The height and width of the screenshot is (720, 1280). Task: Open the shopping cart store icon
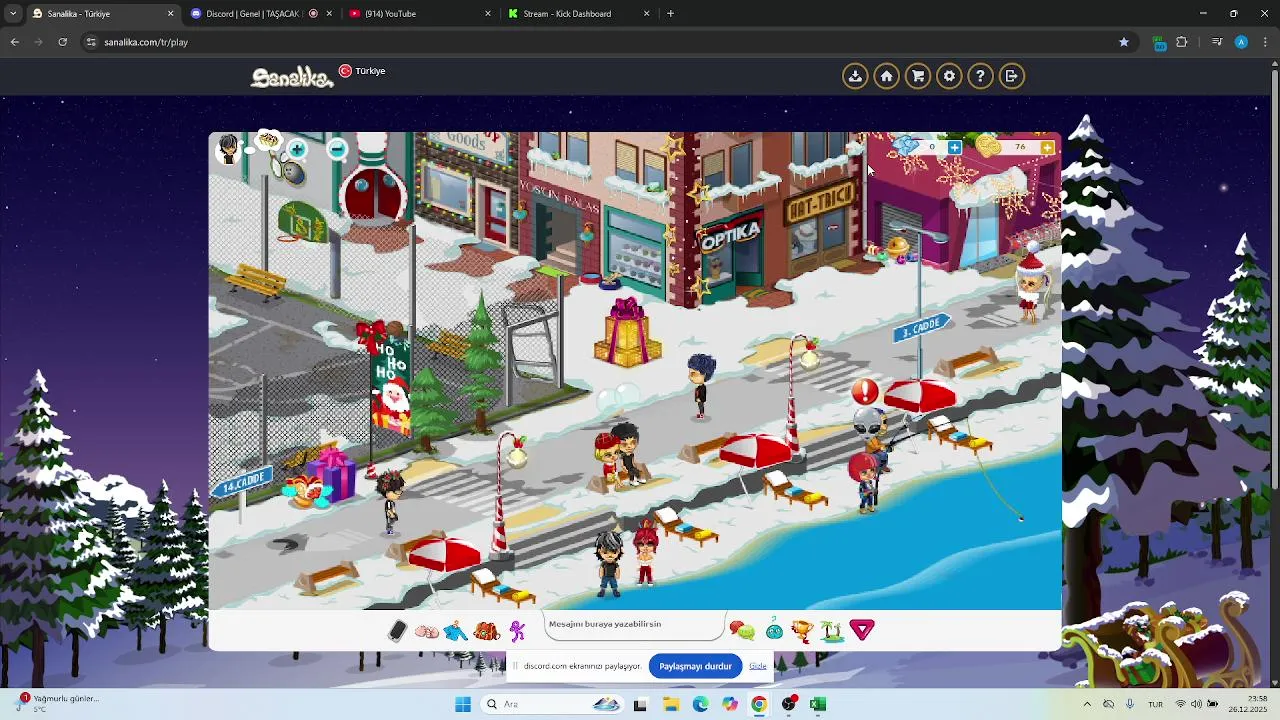point(917,76)
